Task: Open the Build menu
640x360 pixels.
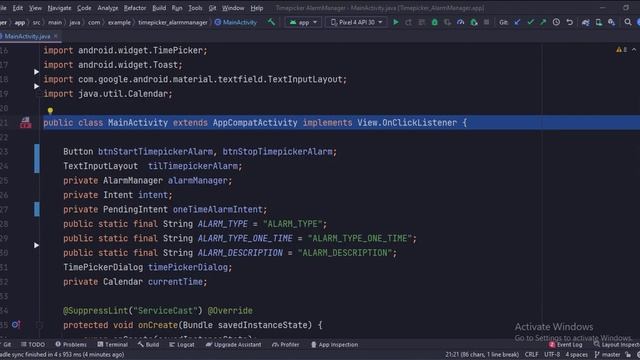Action: point(159,8)
